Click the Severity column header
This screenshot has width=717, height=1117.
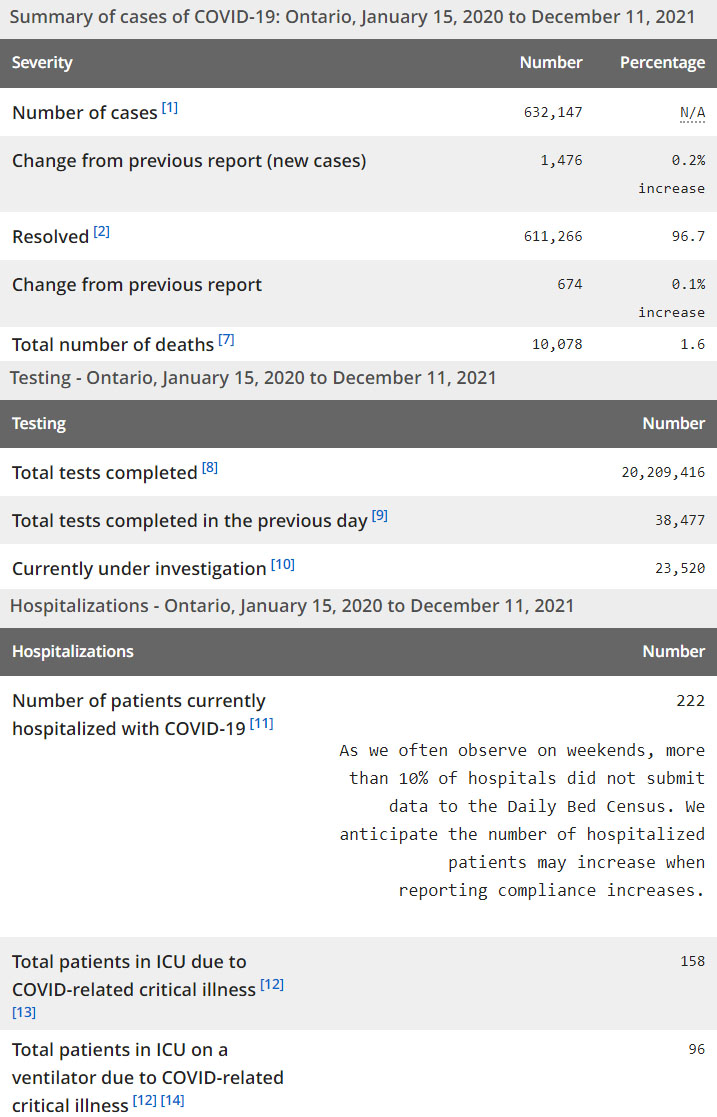click(x=42, y=63)
